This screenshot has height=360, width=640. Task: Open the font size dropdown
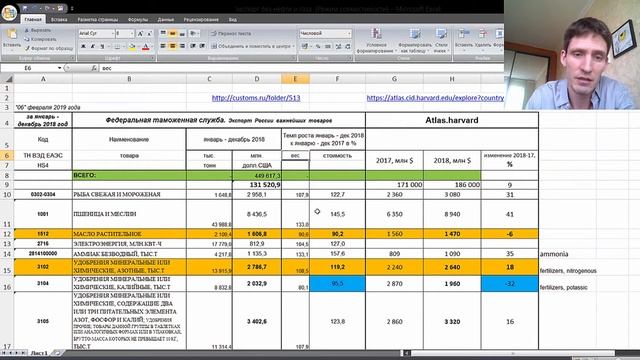[x=132, y=33]
